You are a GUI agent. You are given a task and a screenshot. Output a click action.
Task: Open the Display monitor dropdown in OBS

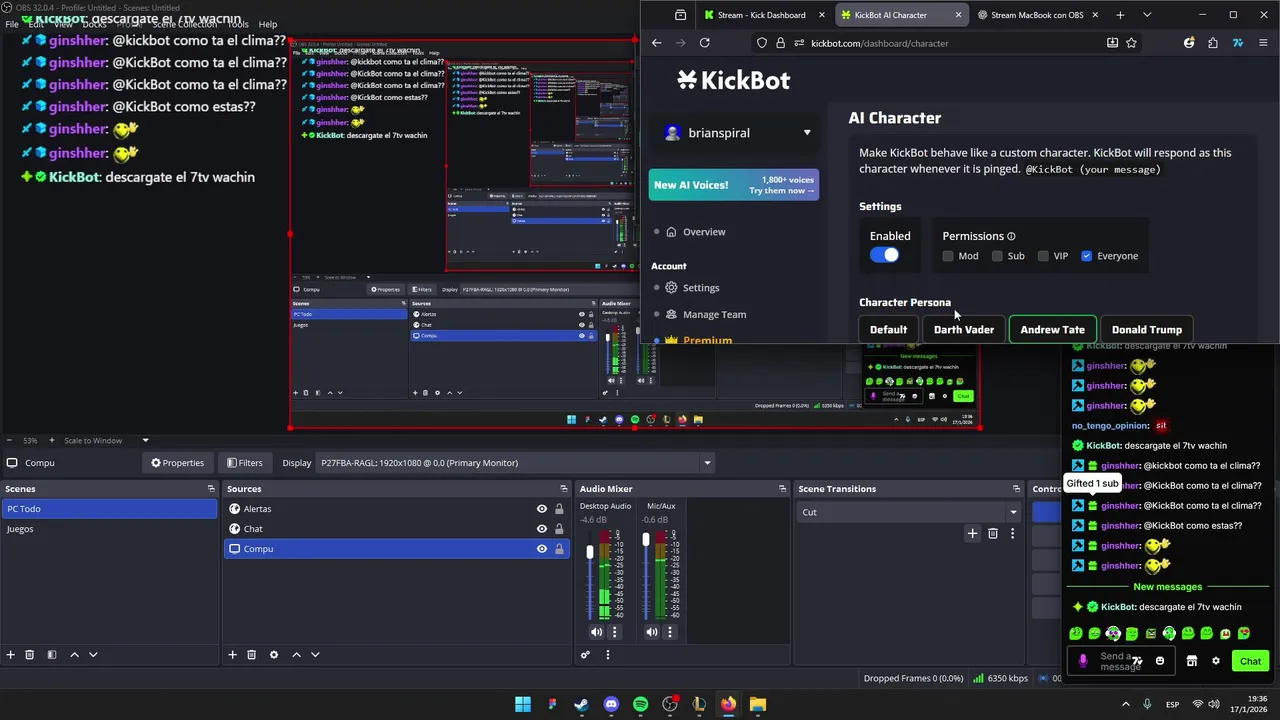pyautogui.click(x=515, y=463)
